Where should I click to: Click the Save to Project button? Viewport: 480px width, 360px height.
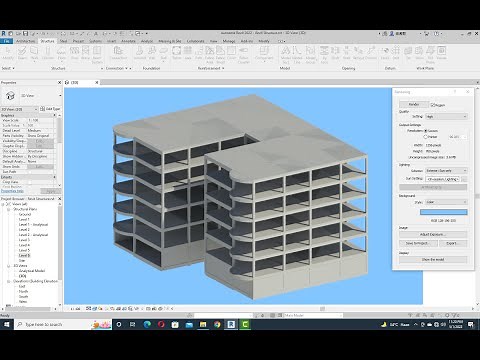click(418, 243)
